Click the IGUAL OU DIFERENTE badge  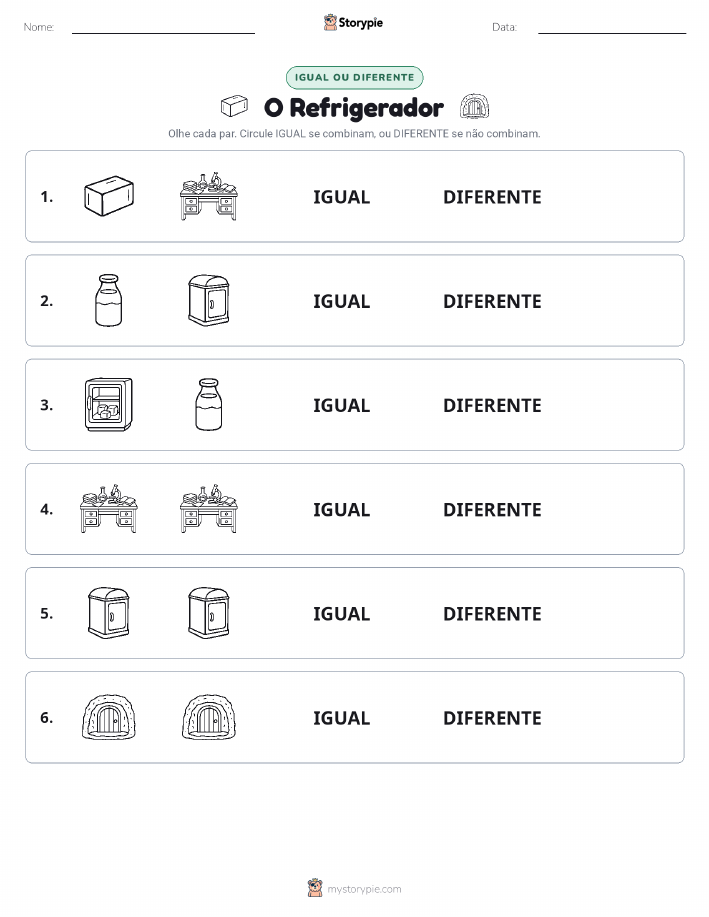(x=354, y=77)
